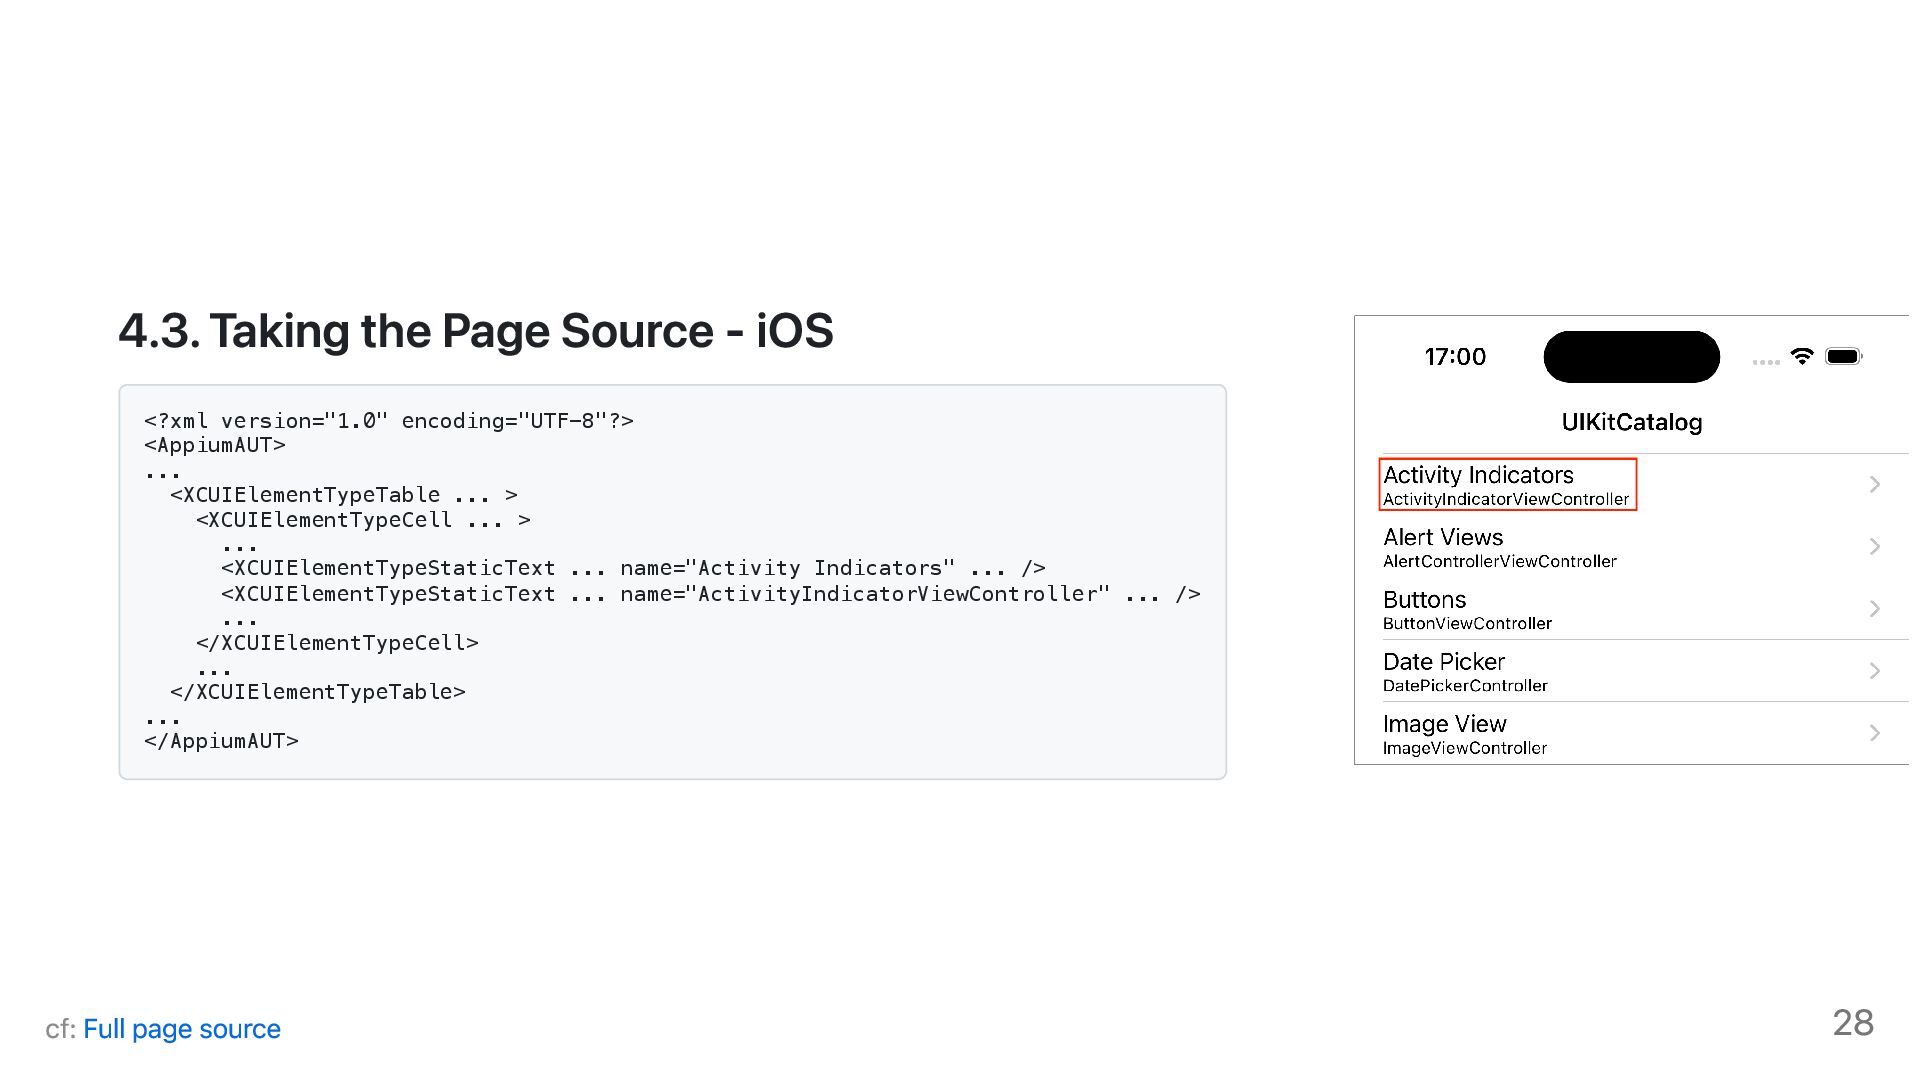Click the Wi-Fi status icon
Viewport: 1920px width, 1080px height.
(1802, 356)
